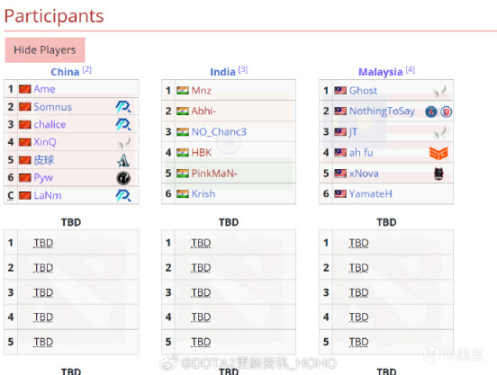Open reference footnote 2 beside China
497x375 pixels.
click(87, 70)
